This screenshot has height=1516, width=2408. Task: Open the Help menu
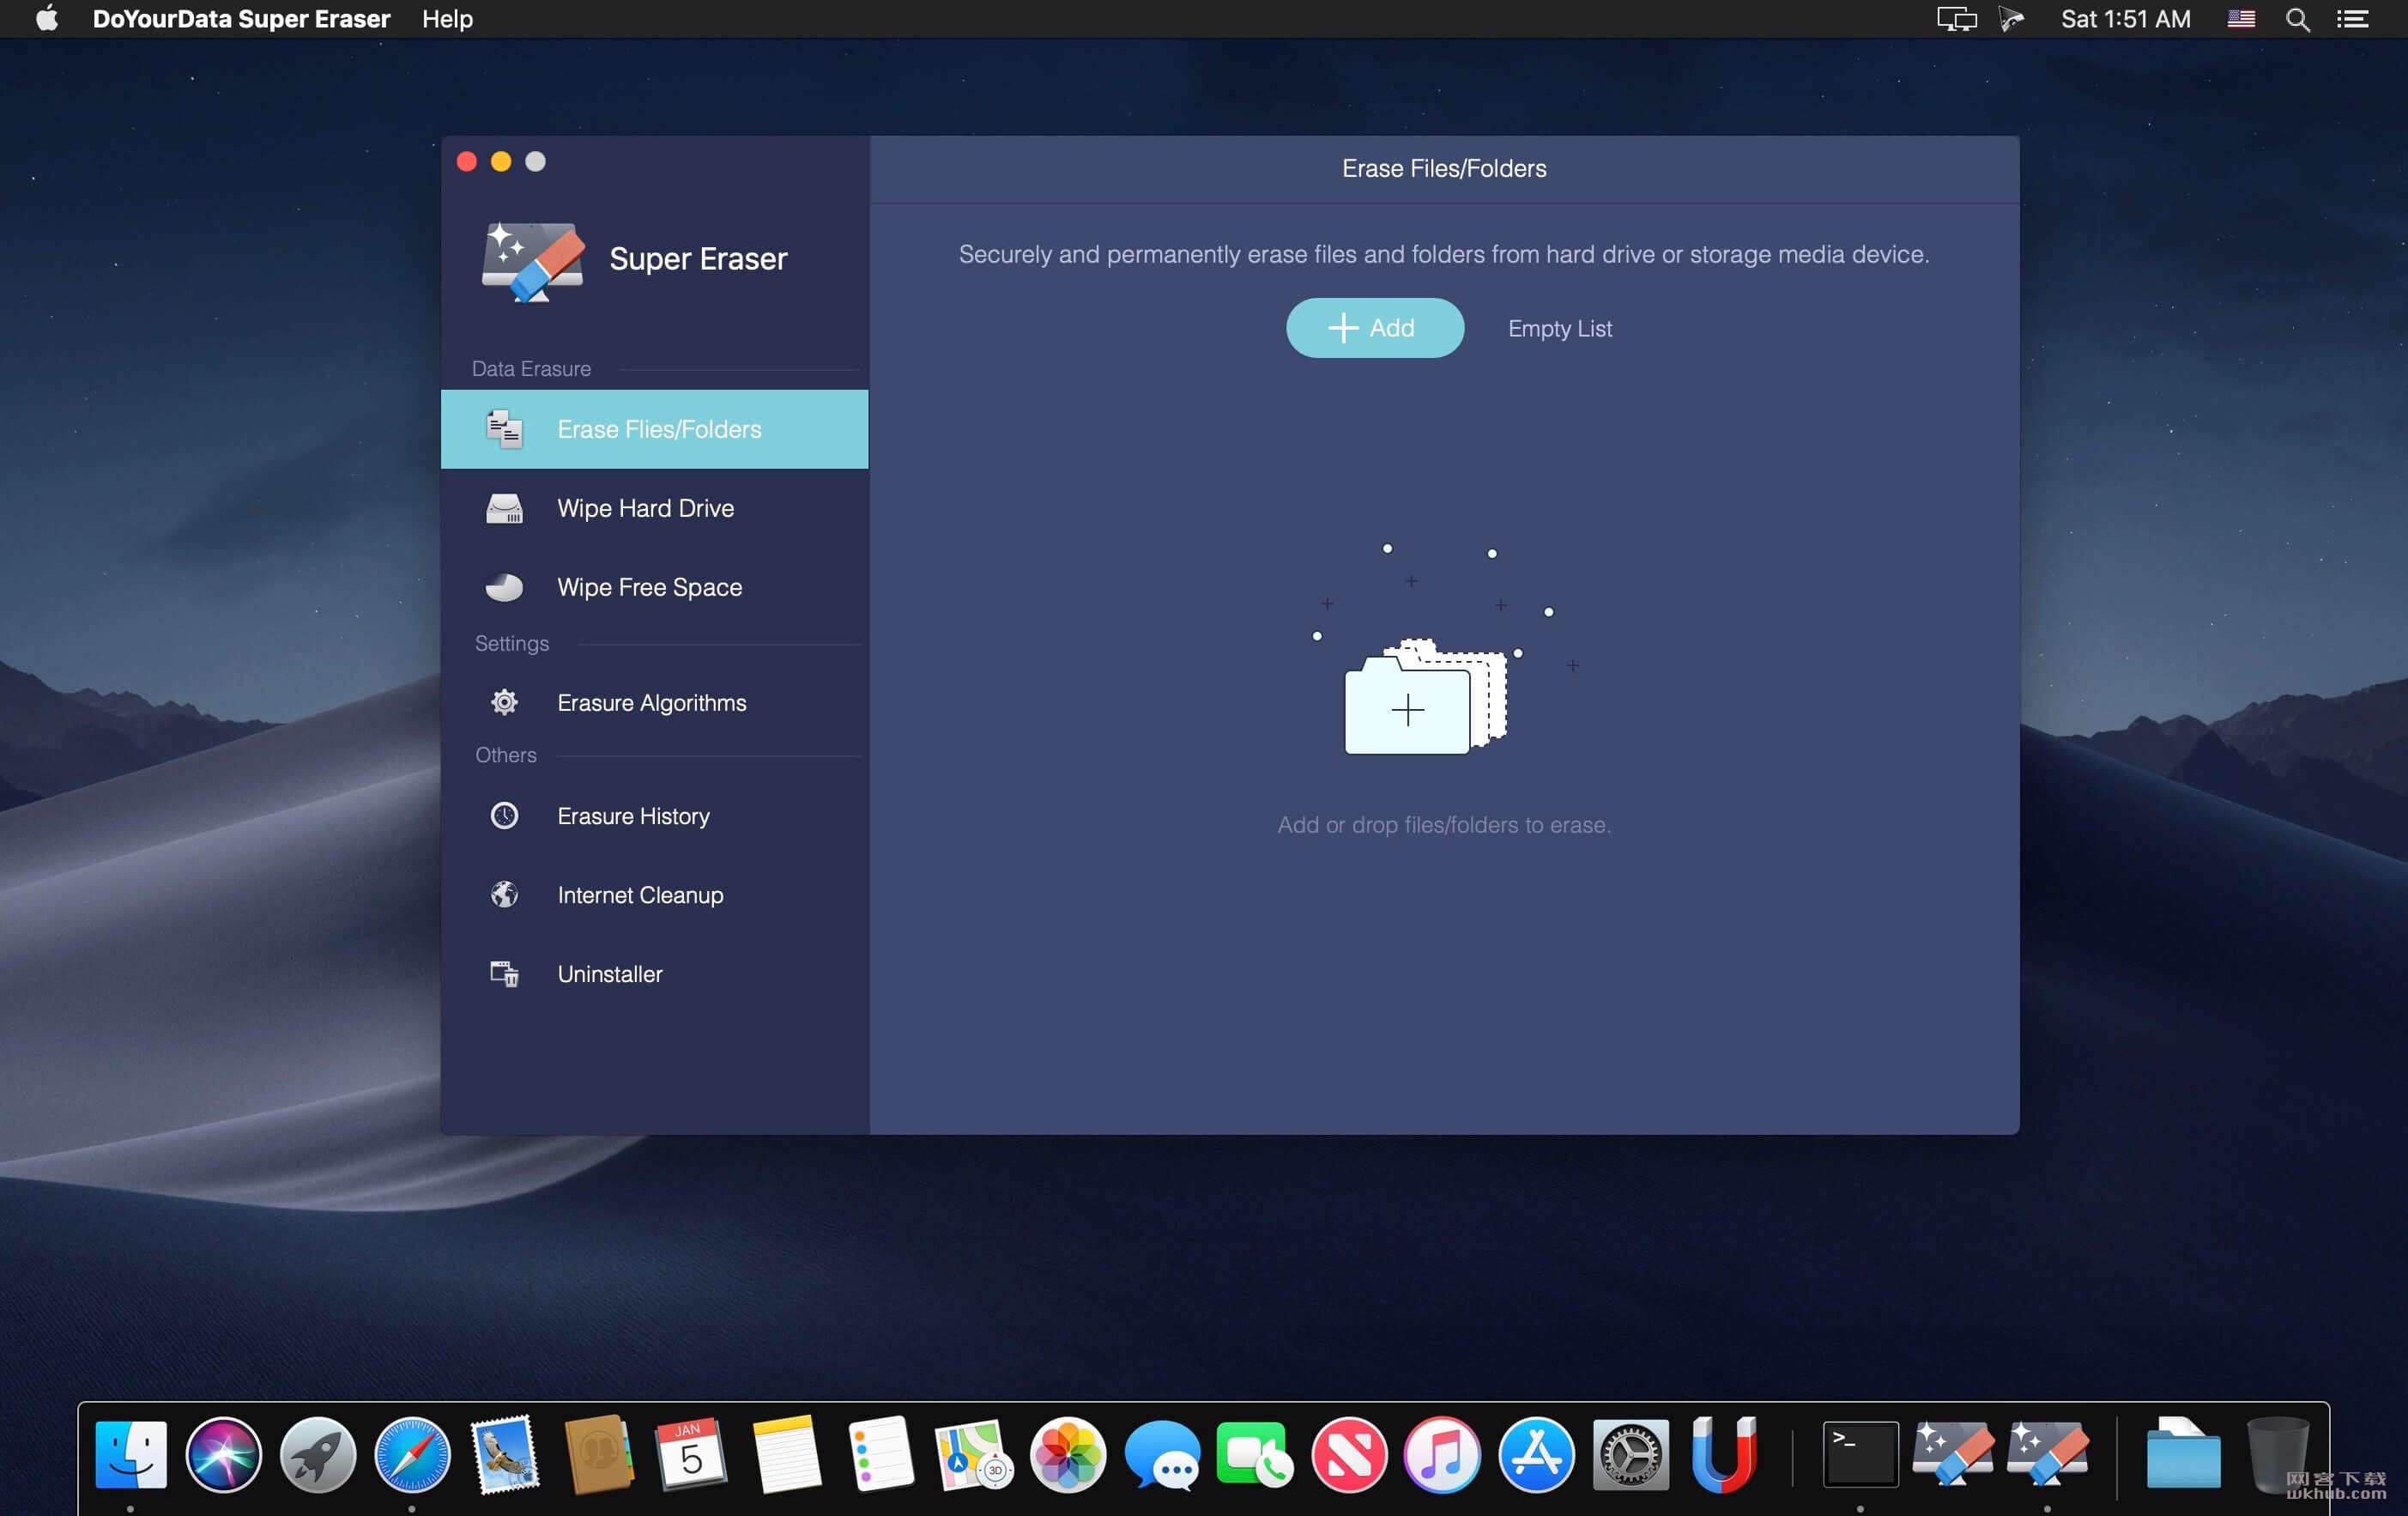click(447, 19)
